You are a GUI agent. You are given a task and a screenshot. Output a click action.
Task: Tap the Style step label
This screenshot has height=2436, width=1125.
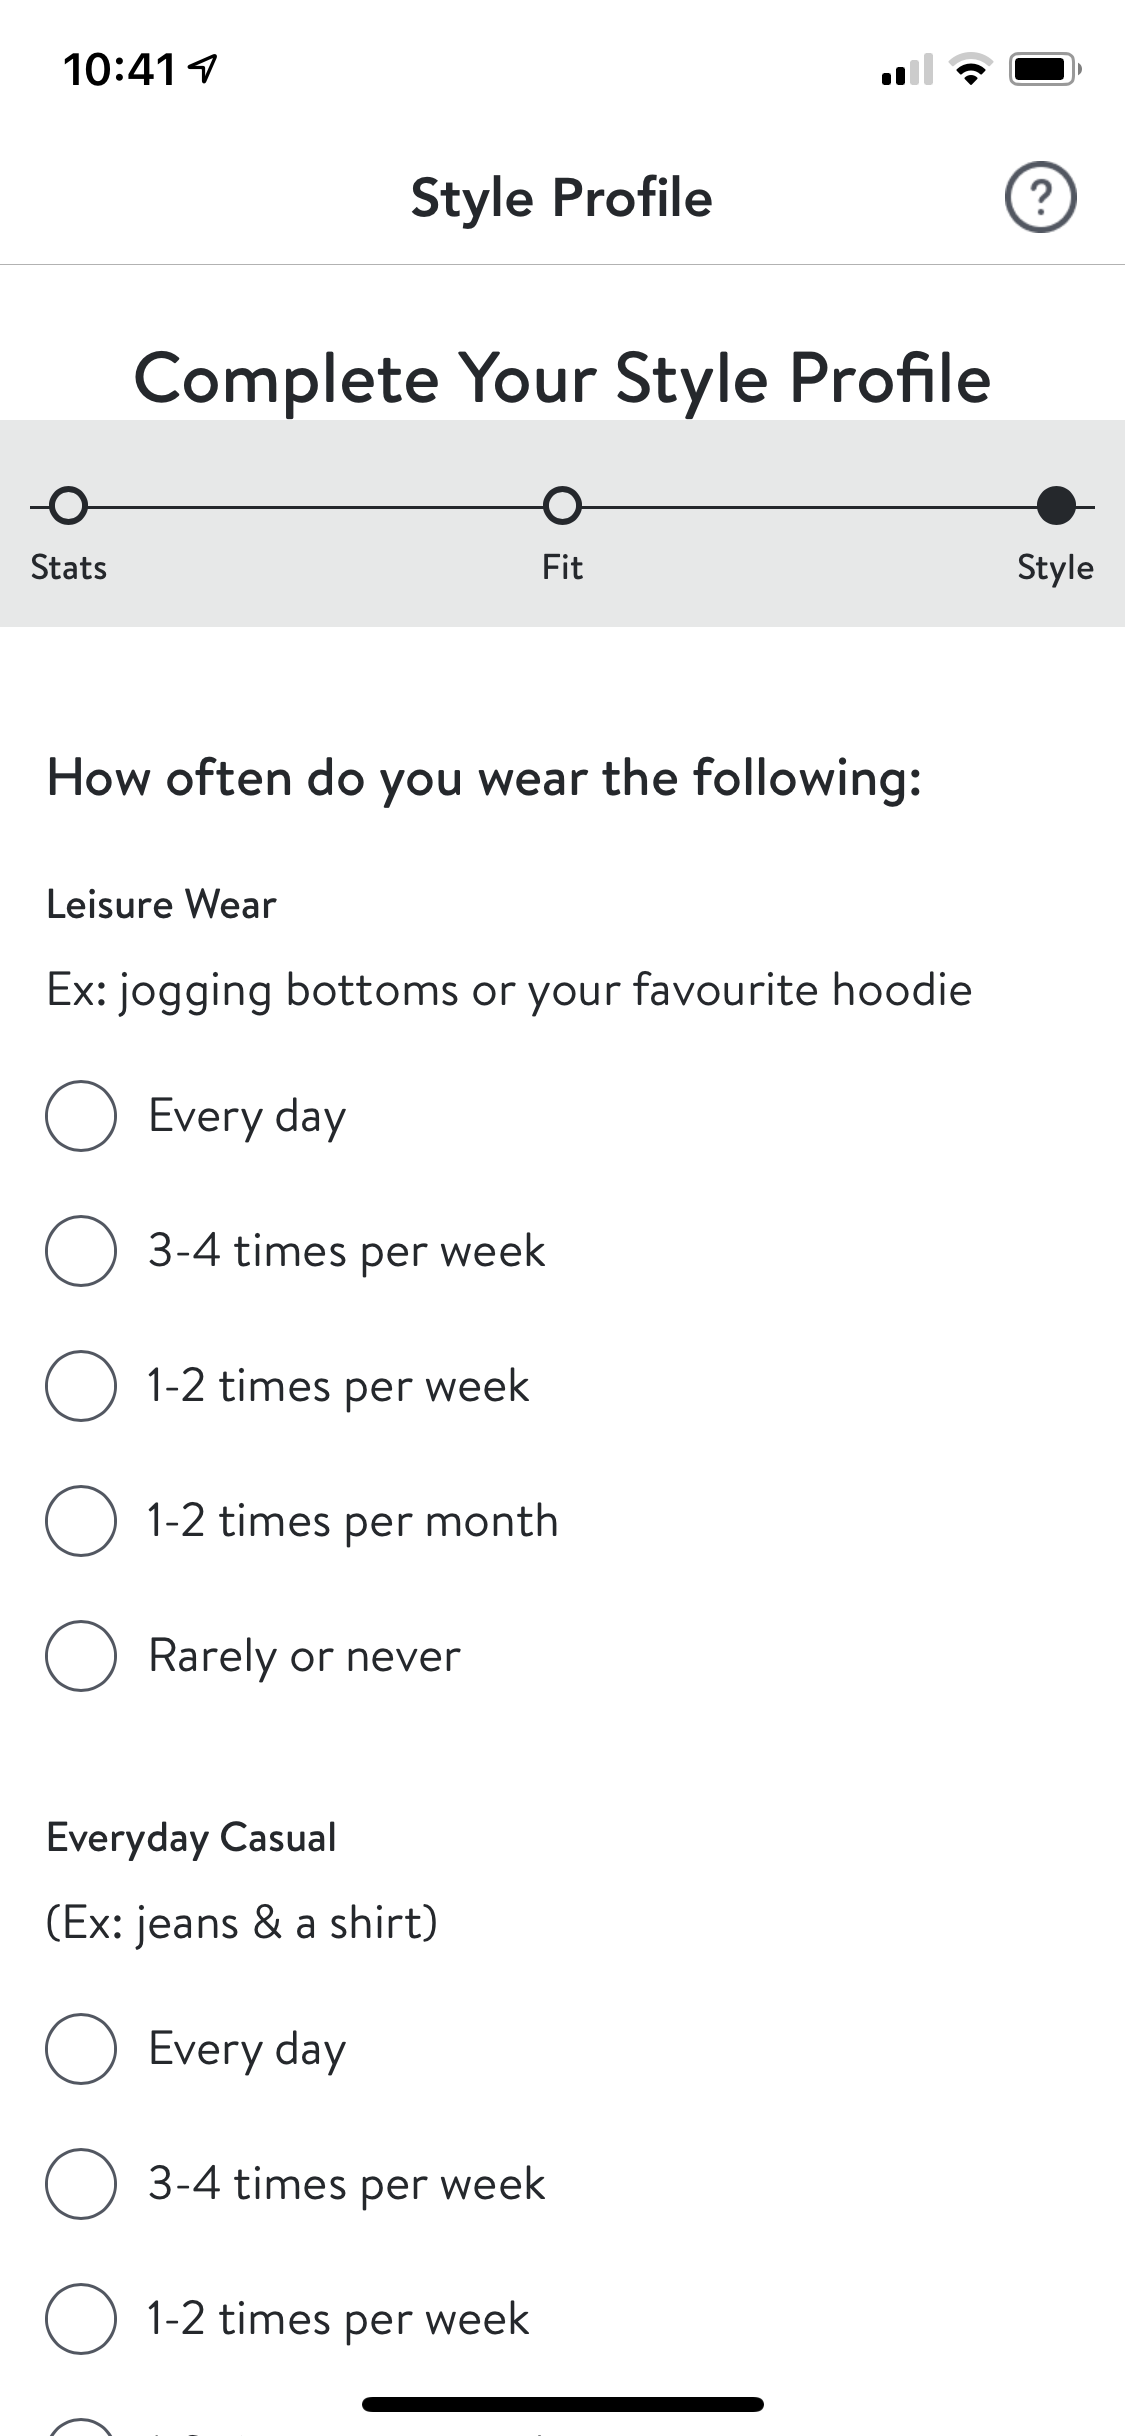(x=1055, y=568)
